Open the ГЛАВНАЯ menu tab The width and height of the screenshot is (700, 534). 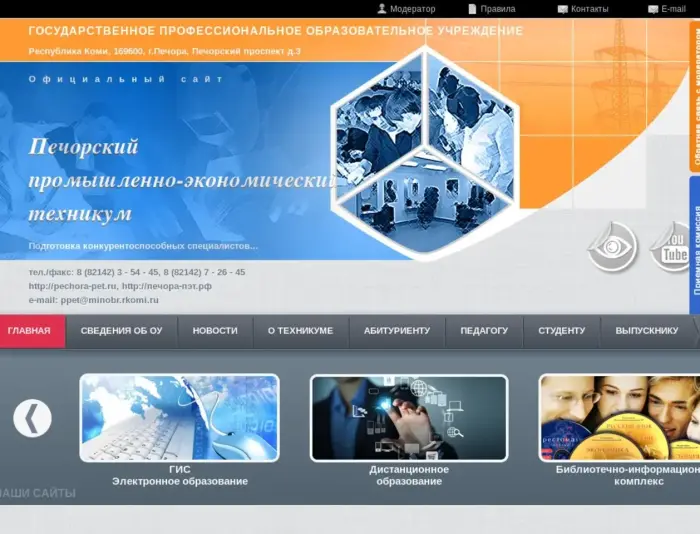(29, 331)
